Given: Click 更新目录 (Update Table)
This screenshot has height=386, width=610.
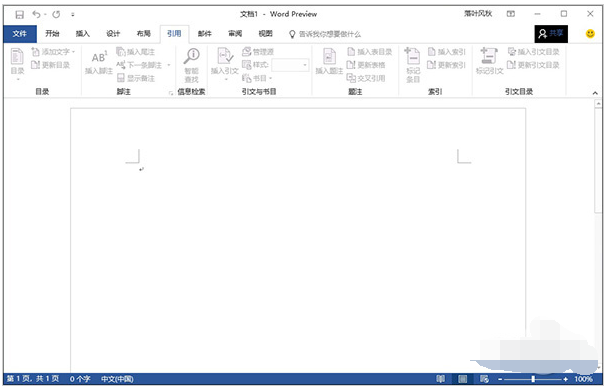Looking at the screenshot, I should click(51, 65).
